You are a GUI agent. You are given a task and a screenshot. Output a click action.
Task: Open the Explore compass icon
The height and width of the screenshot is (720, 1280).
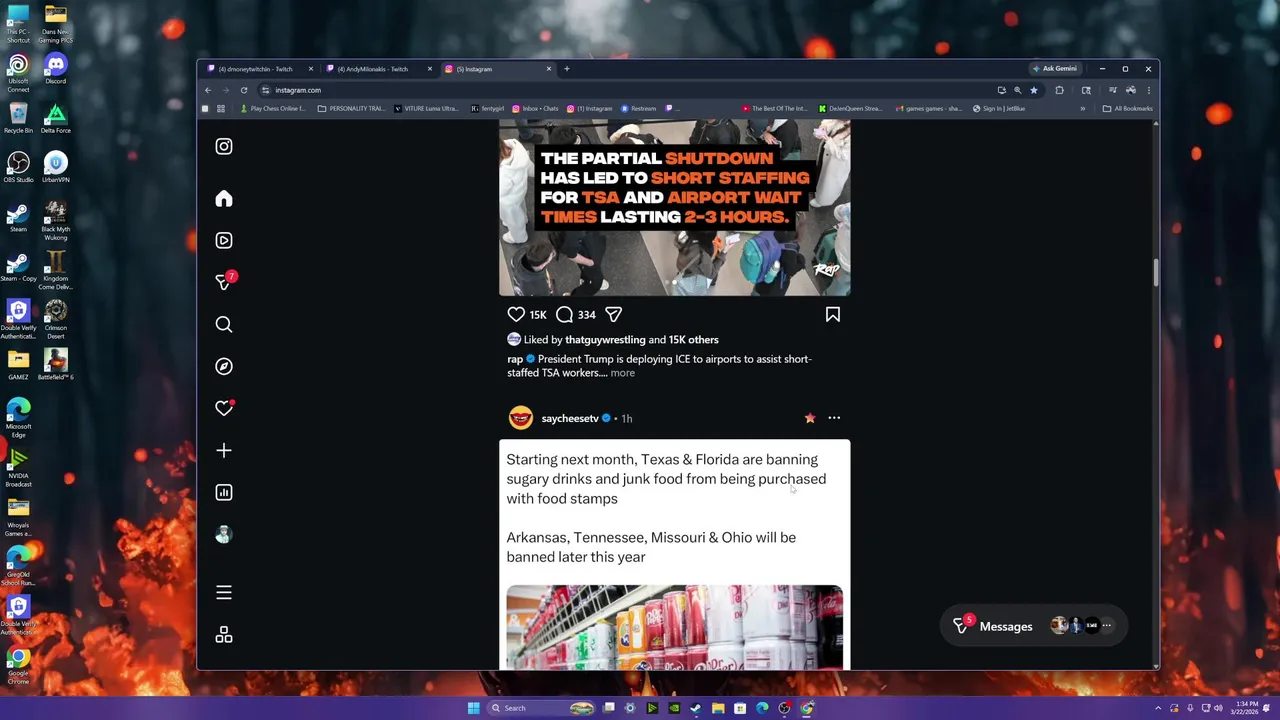224,367
